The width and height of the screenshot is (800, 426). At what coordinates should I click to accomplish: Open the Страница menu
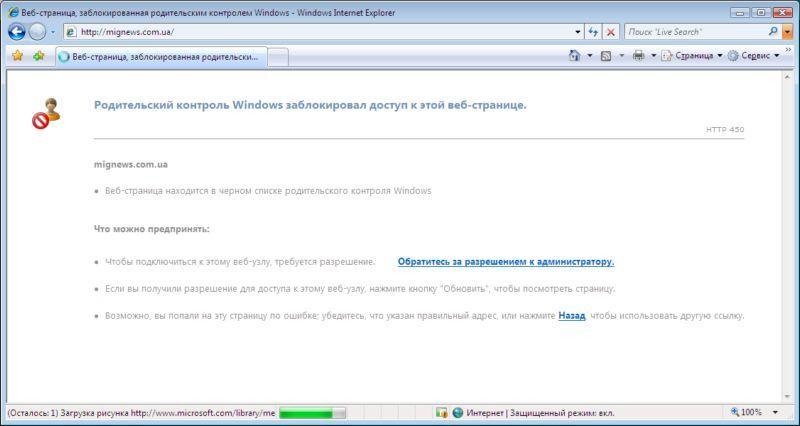(x=692, y=56)
